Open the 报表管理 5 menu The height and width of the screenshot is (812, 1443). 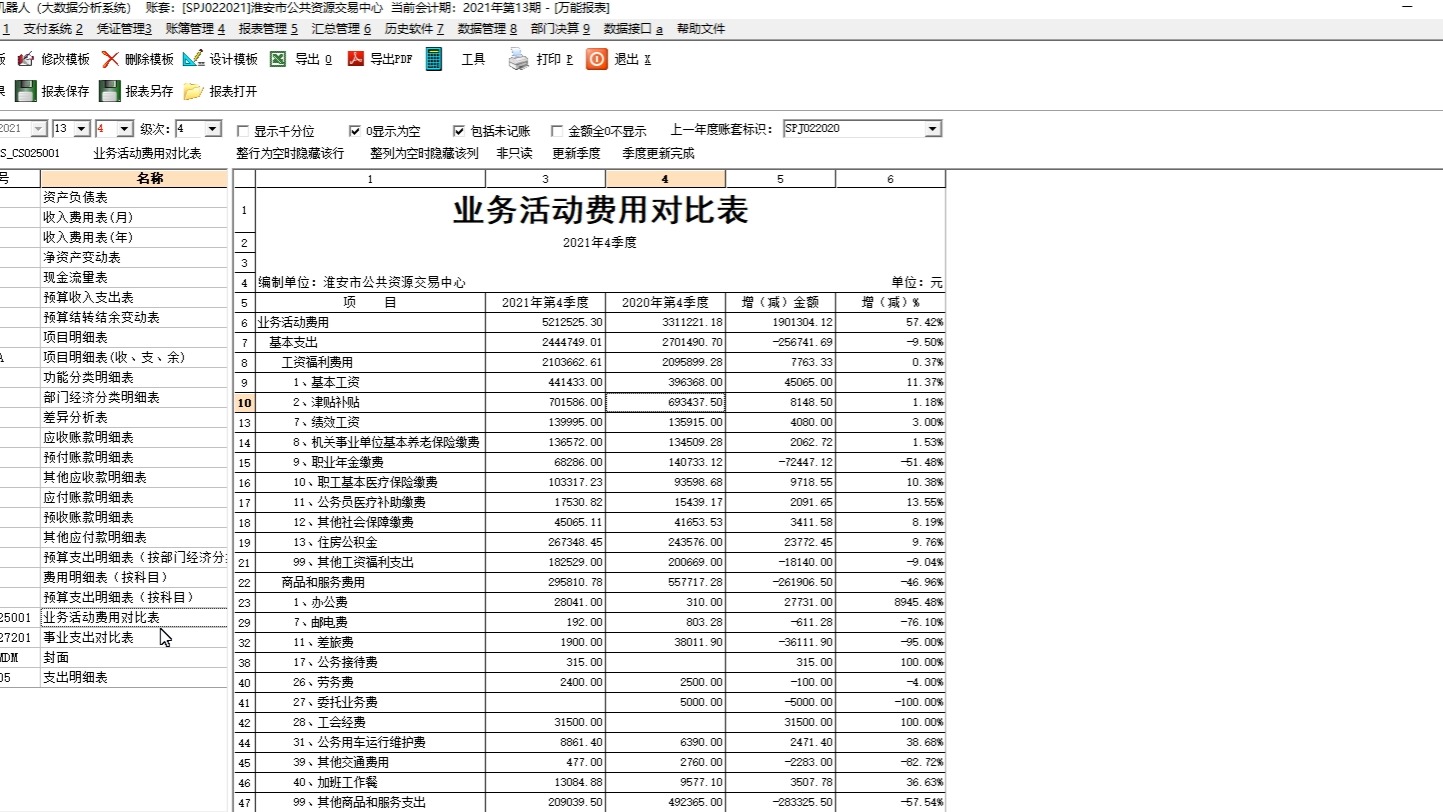point(268,29)
